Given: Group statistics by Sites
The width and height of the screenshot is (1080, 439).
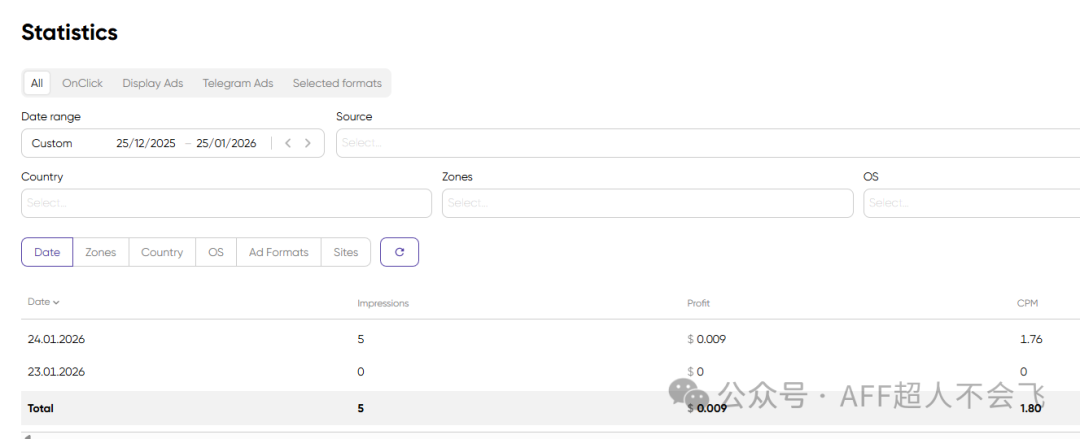Looking at the screenshot, I should tap(346, 252).
